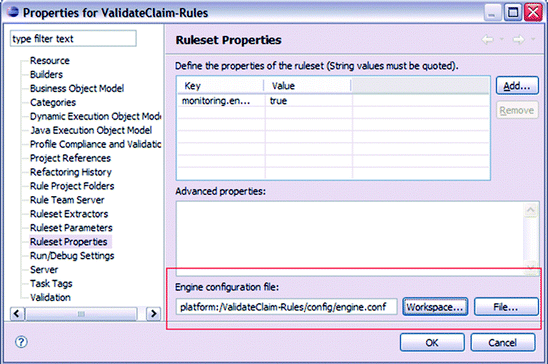Click the help question mark icon
The image size is (548, 364).
click(21, 342)
